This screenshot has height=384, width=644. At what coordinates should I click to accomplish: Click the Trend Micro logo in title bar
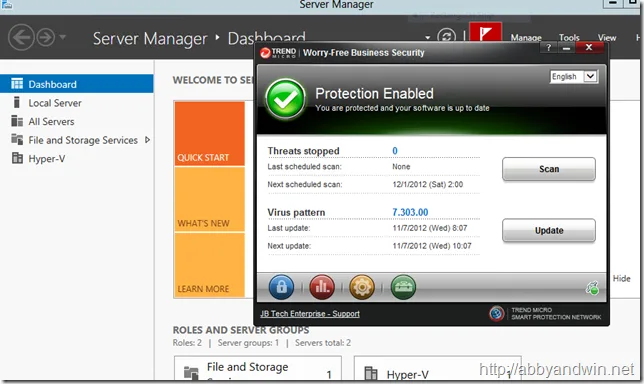[x=278, y=53]
